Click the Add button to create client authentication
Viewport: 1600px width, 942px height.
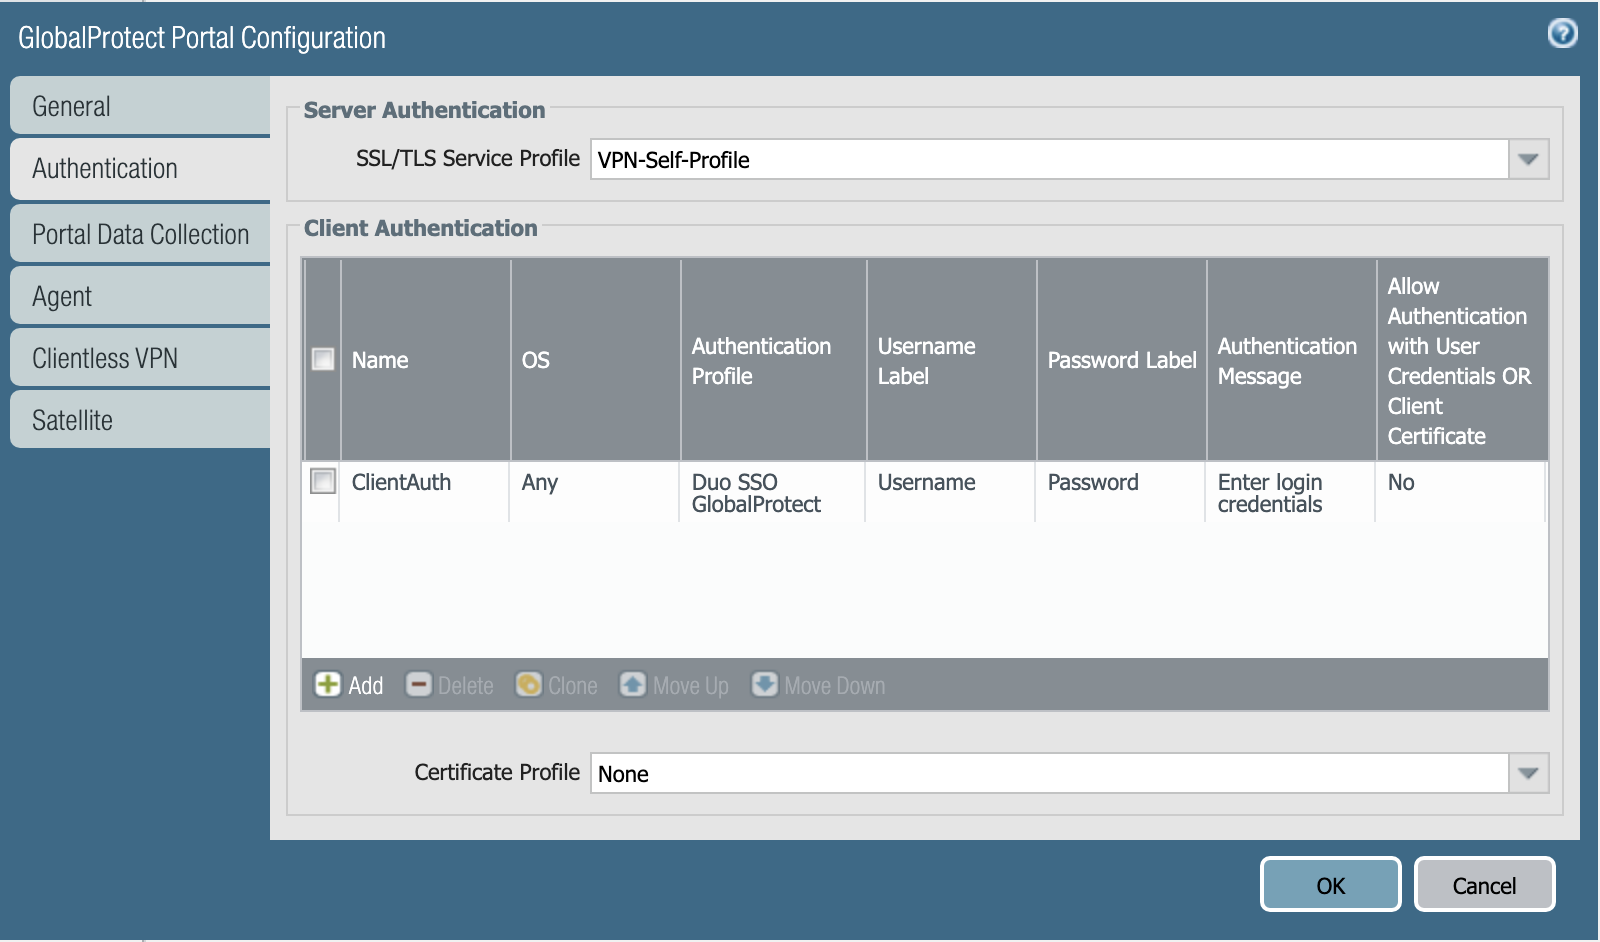pos(350,686)
